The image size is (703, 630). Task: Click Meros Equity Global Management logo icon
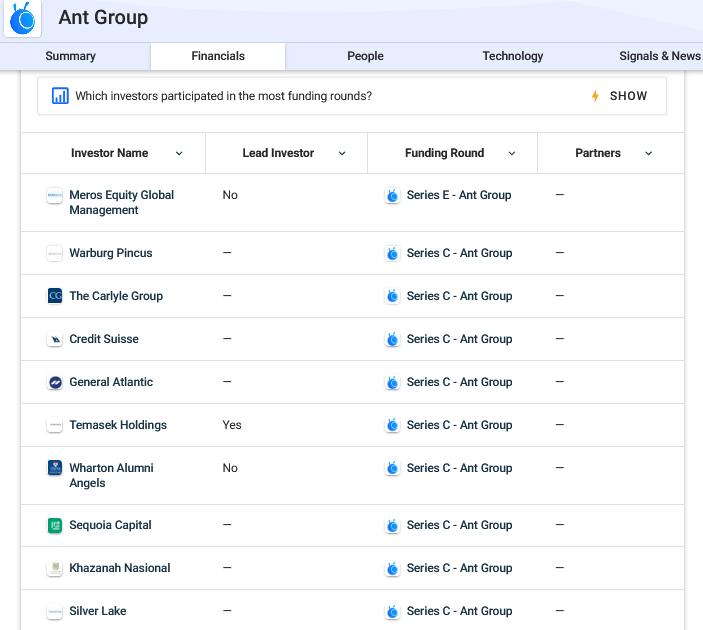55,196
